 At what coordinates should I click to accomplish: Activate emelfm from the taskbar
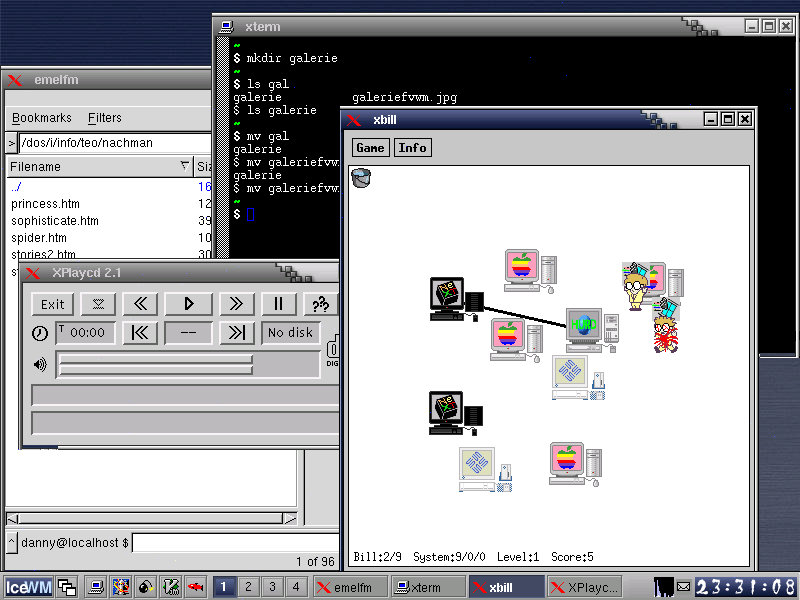coord(351,587)
